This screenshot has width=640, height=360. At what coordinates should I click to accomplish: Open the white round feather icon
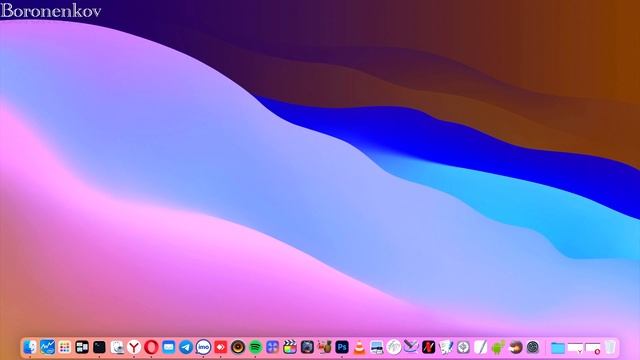[394, 347]
